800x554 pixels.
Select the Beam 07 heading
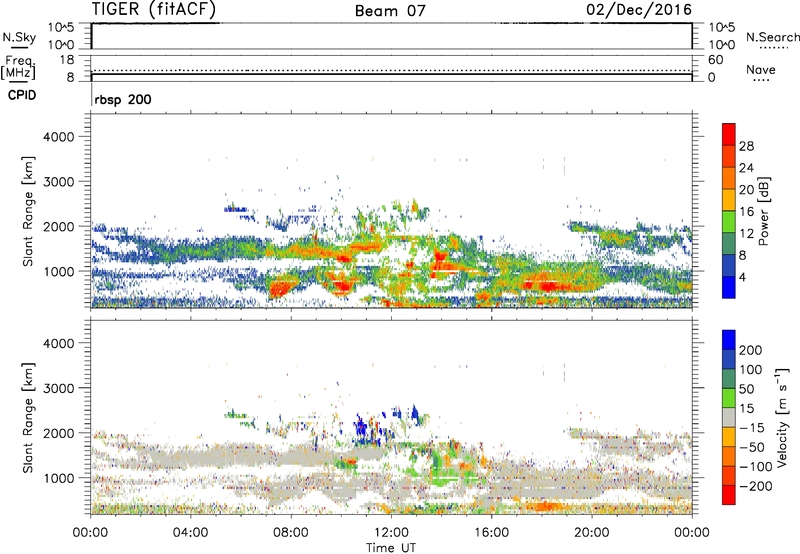pos(390,11)
